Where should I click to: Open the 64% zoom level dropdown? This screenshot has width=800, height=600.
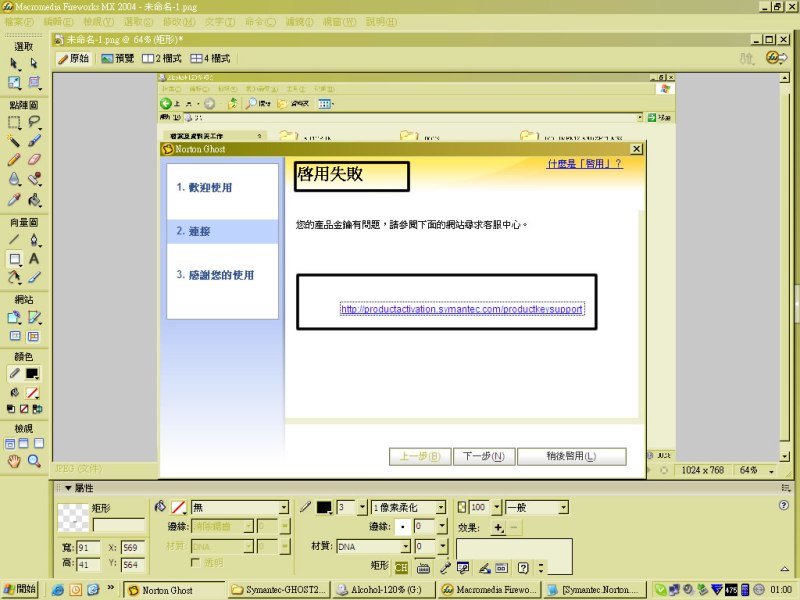click(x=771, y=471)
